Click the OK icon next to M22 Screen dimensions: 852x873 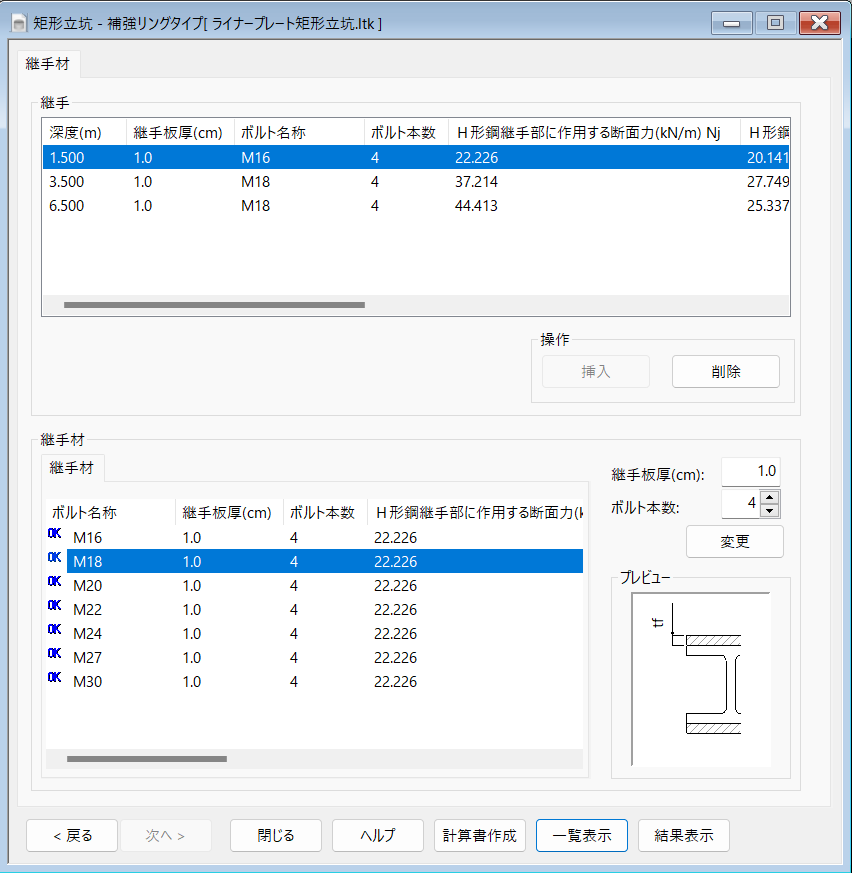click(54, 606)
